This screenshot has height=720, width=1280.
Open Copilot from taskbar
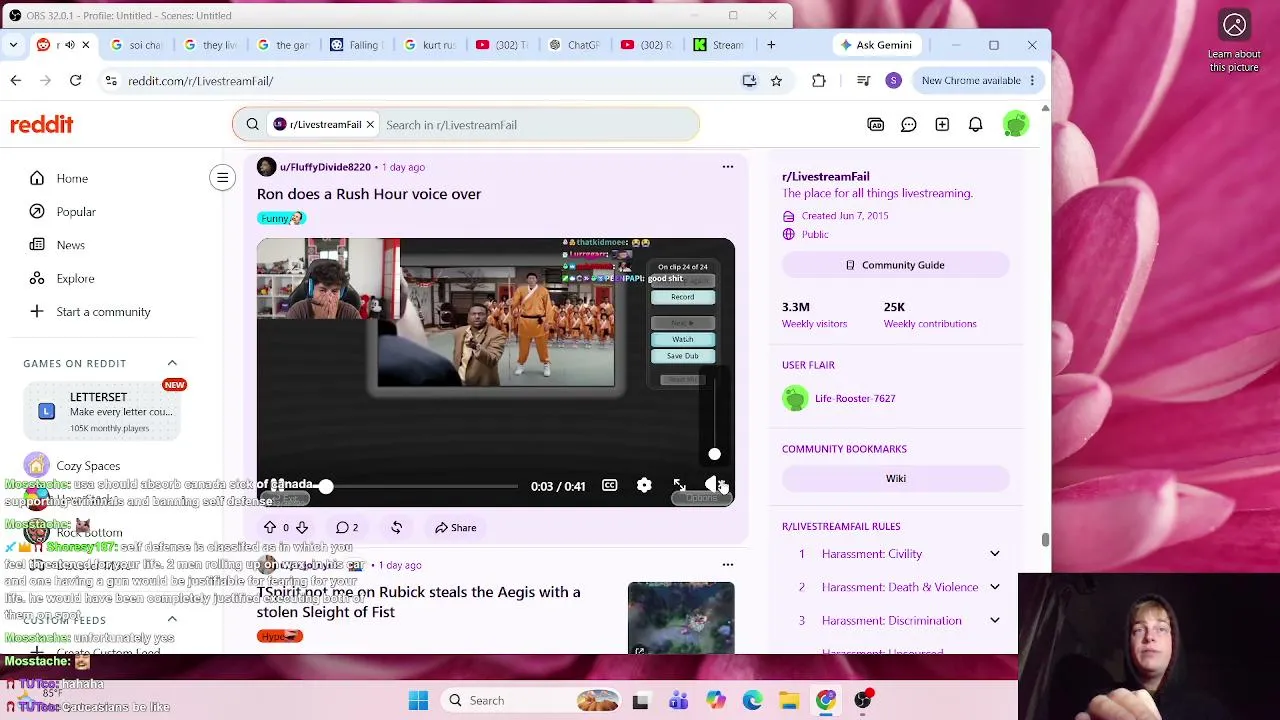click(715, 701)
